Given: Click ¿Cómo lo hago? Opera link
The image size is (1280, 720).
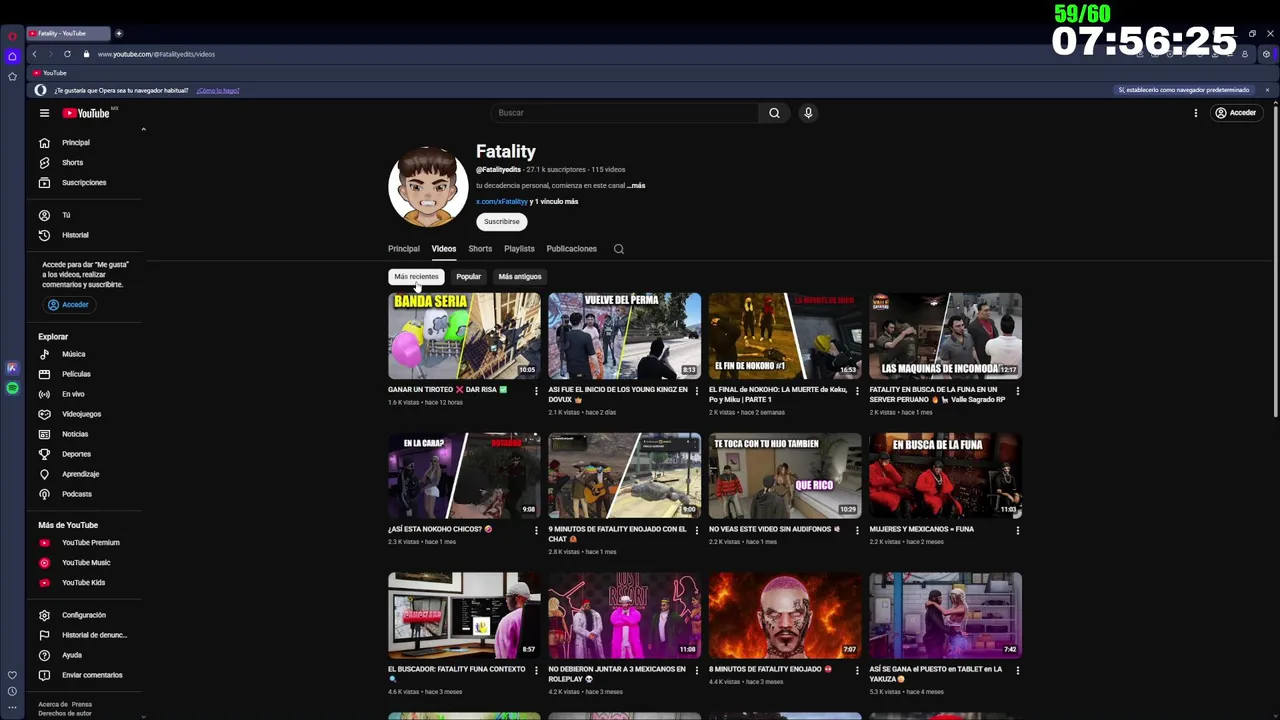Looking at the screenshot, I should point(218,91).
